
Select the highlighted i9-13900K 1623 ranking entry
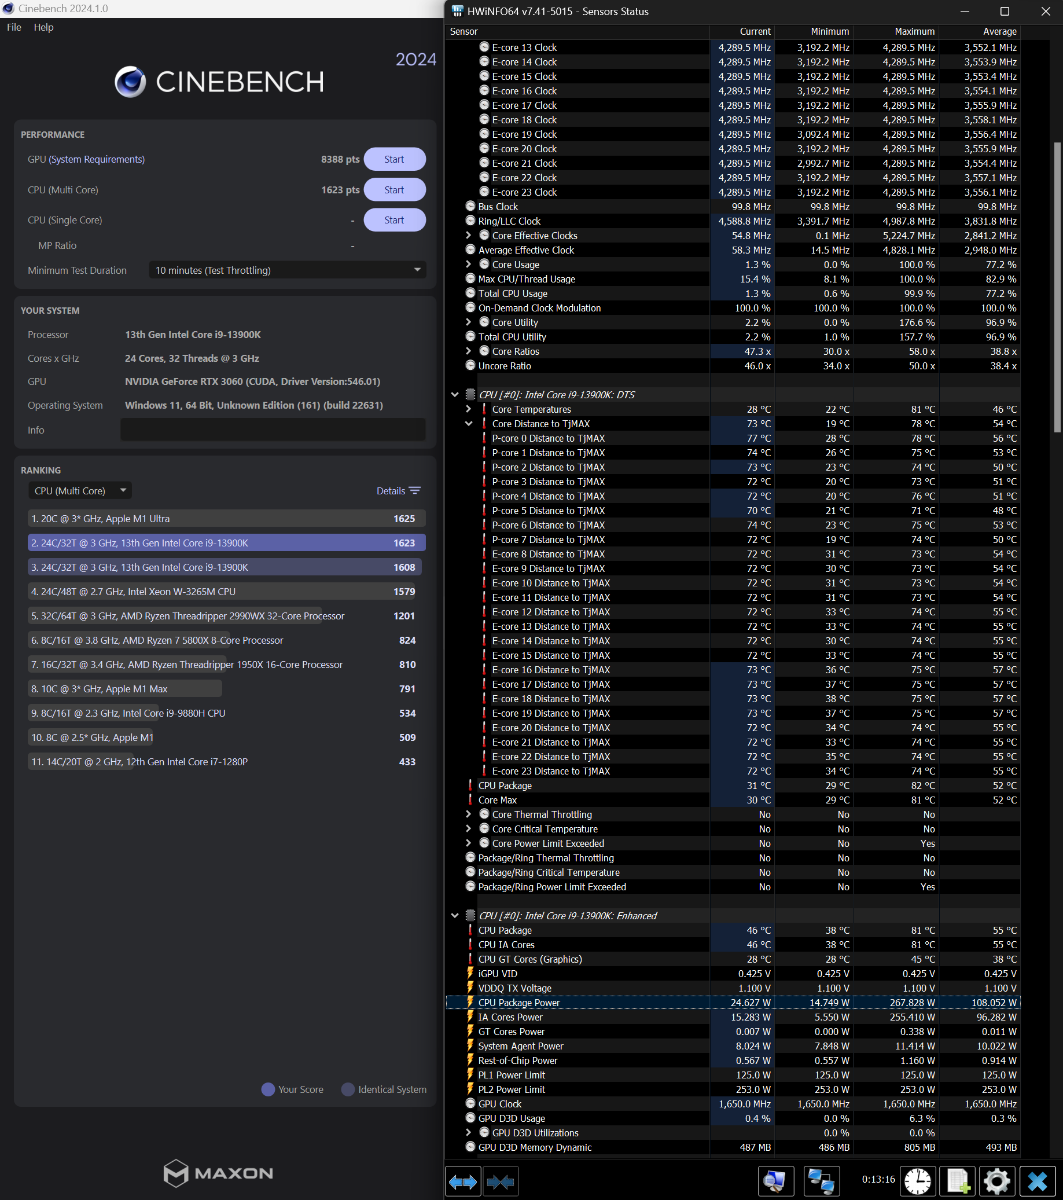click(x=227, y=543)
